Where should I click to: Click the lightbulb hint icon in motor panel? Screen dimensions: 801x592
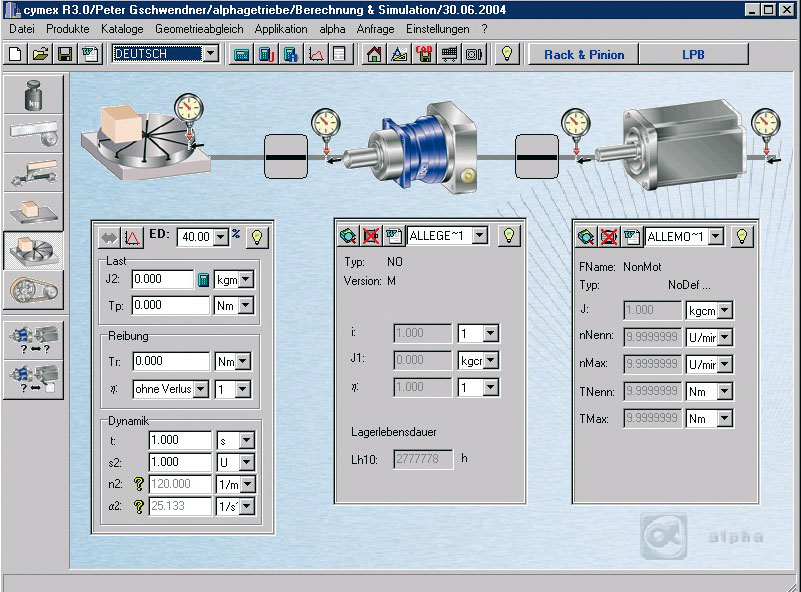(x=741, y=236)
